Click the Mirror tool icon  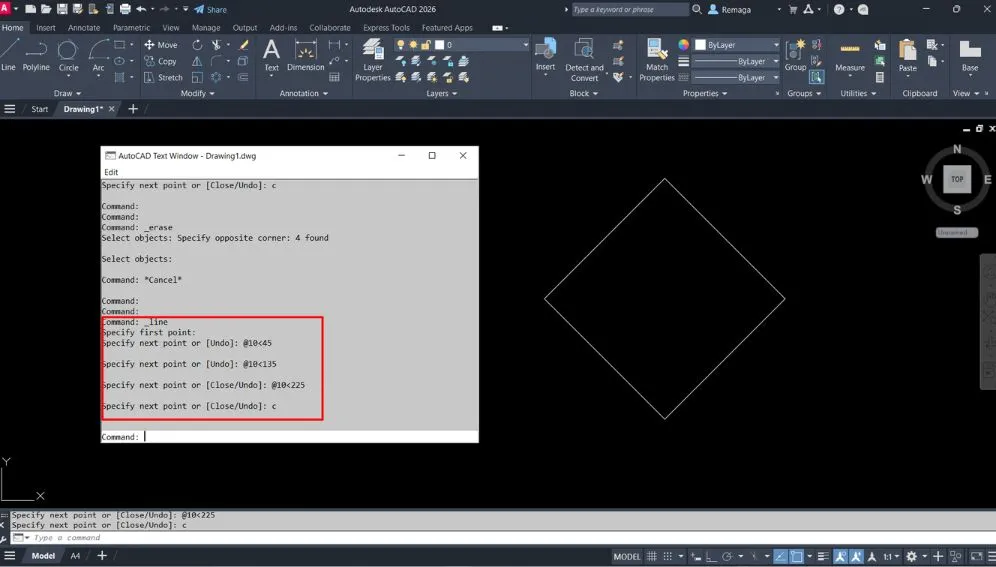point(198,61)
